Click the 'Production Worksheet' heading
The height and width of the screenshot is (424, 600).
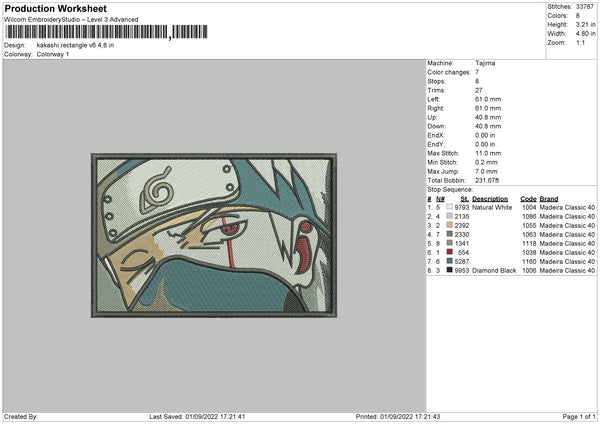55,8
